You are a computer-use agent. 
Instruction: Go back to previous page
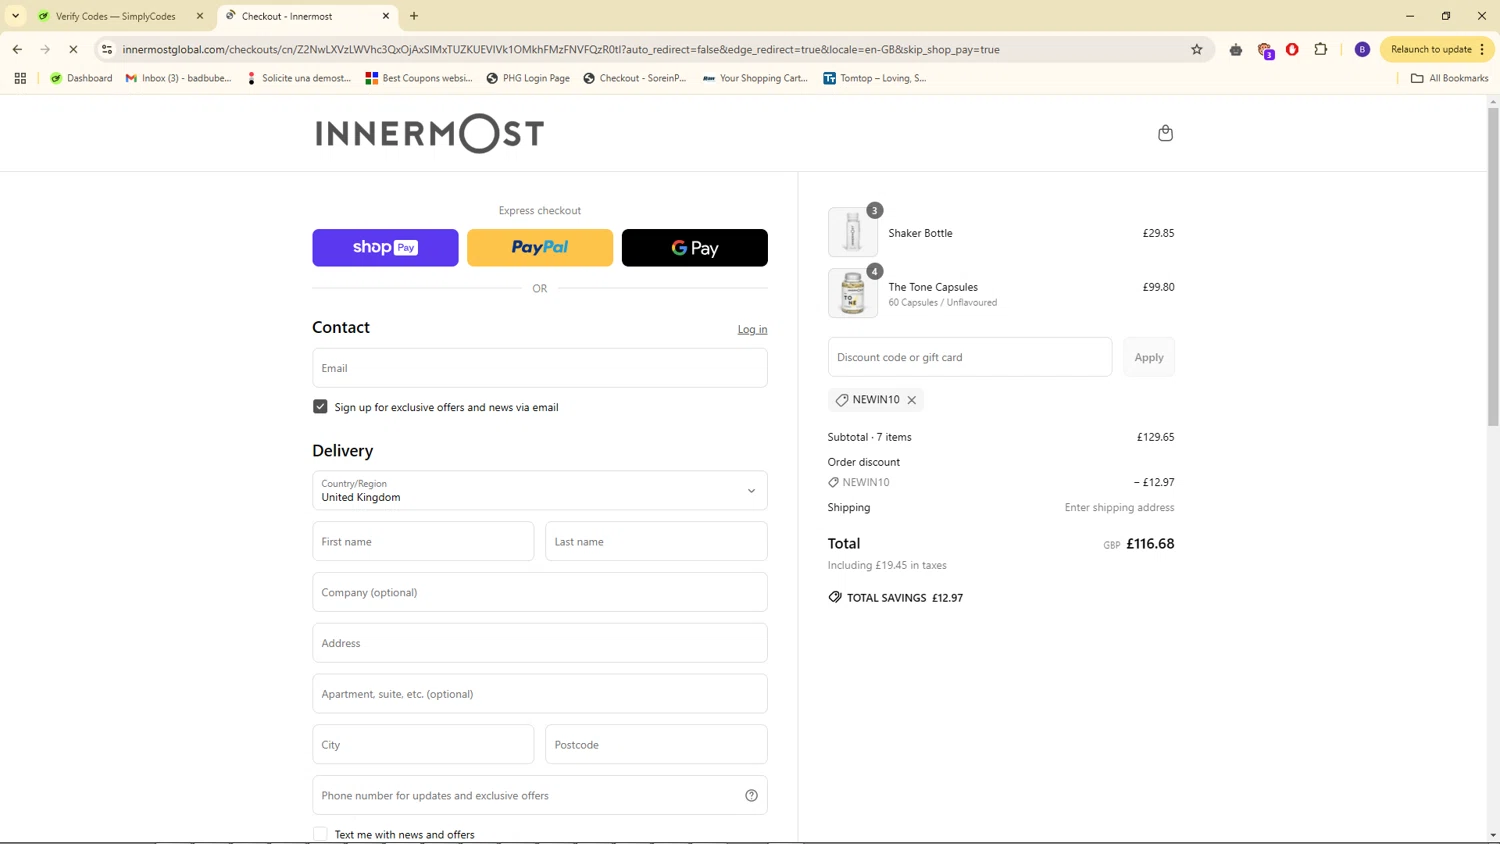click(x=17, y=49)
